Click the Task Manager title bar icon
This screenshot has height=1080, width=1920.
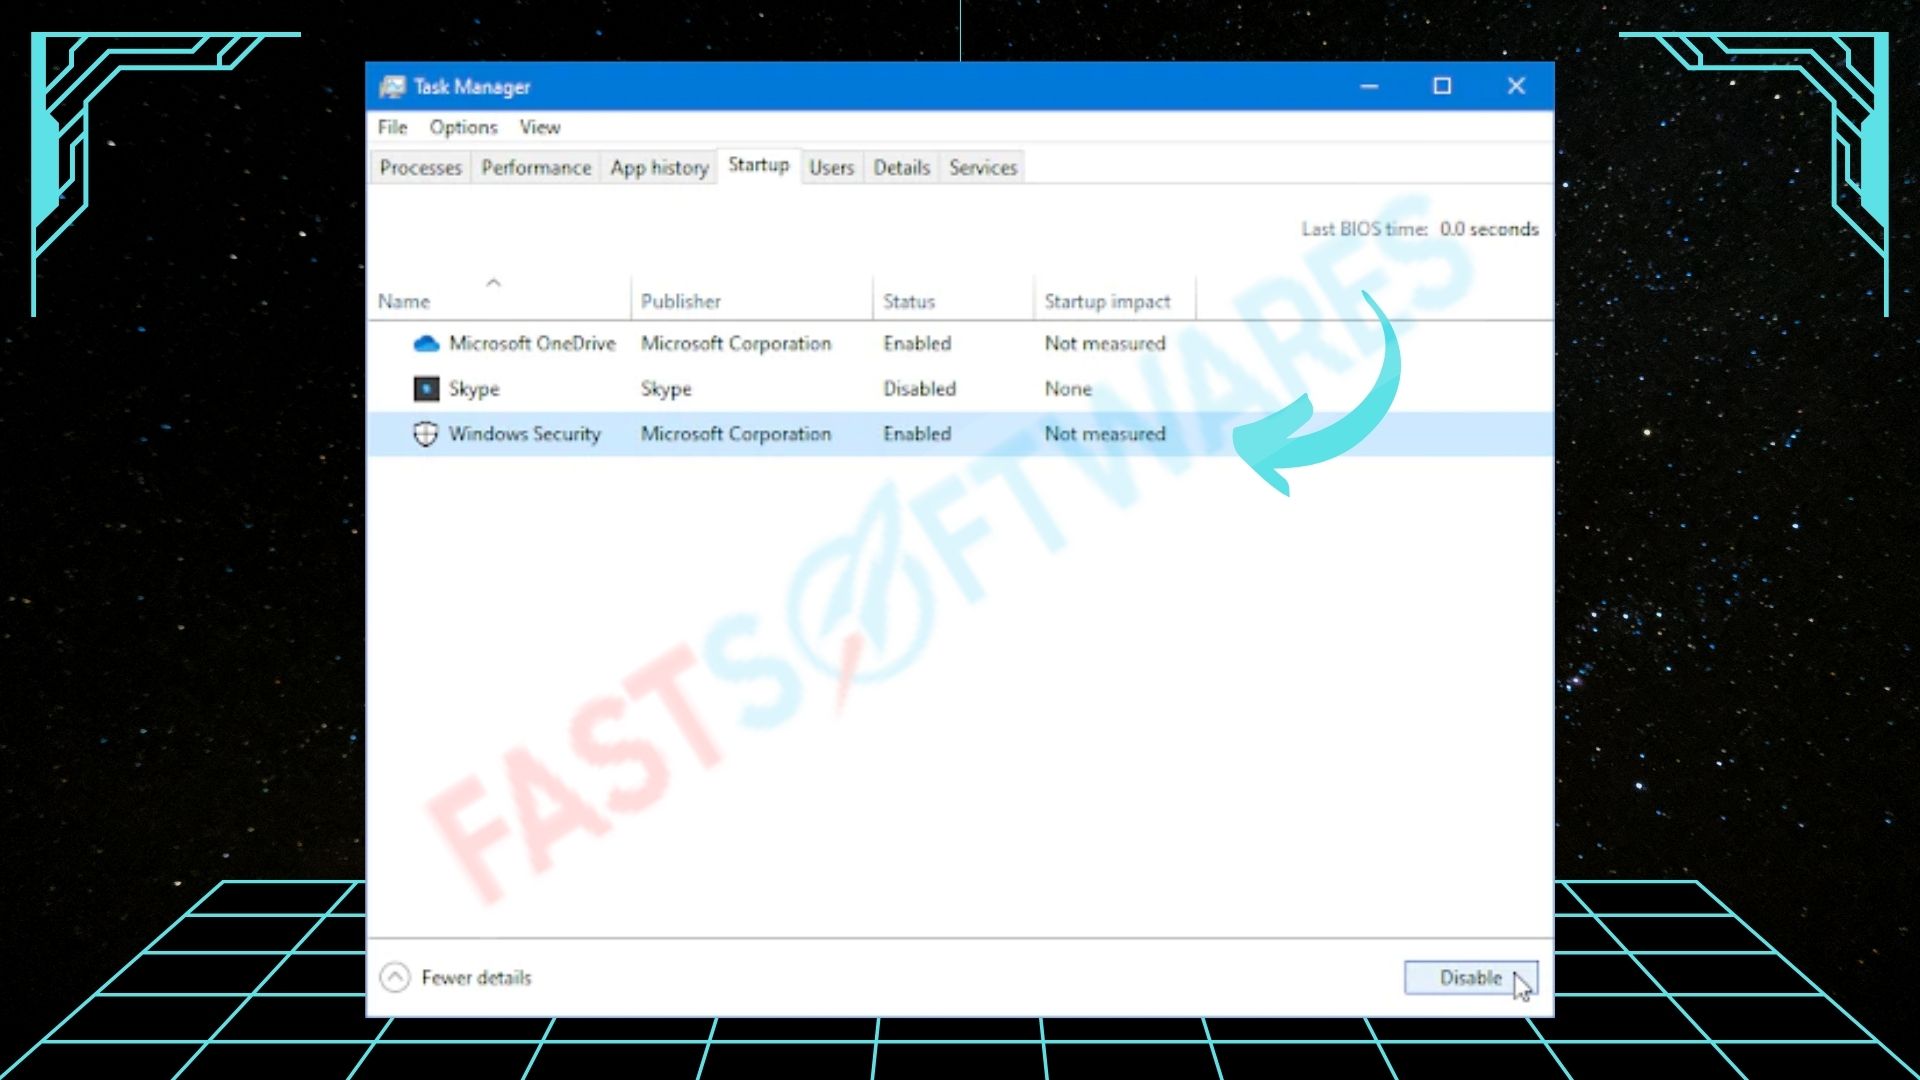coord(392,87)
